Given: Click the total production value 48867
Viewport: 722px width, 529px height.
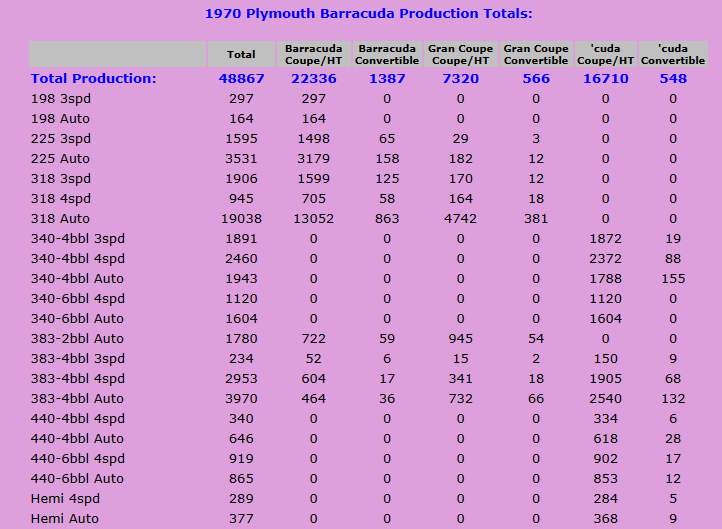Looking at the screenshot, I should [241, 78].
